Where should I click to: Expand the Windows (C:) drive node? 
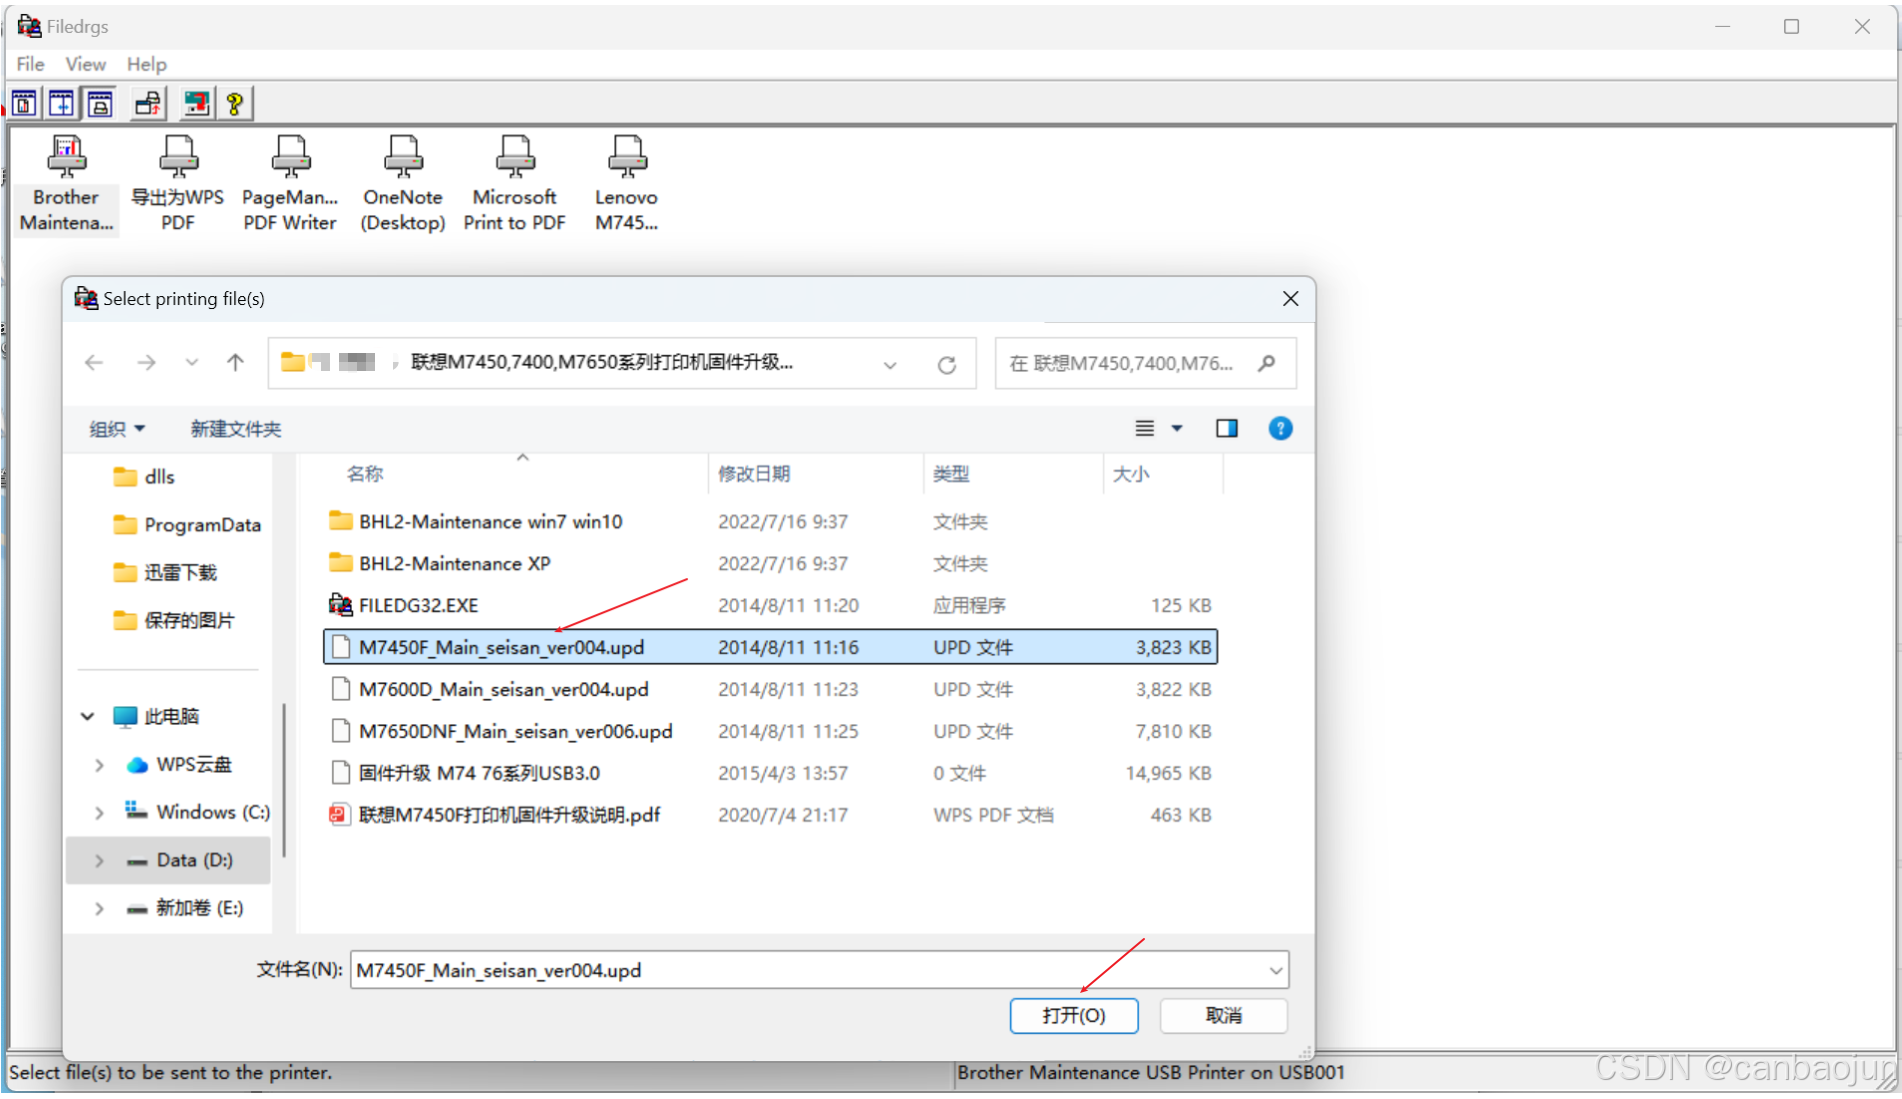pyautogui.click(x=99, y=813)
